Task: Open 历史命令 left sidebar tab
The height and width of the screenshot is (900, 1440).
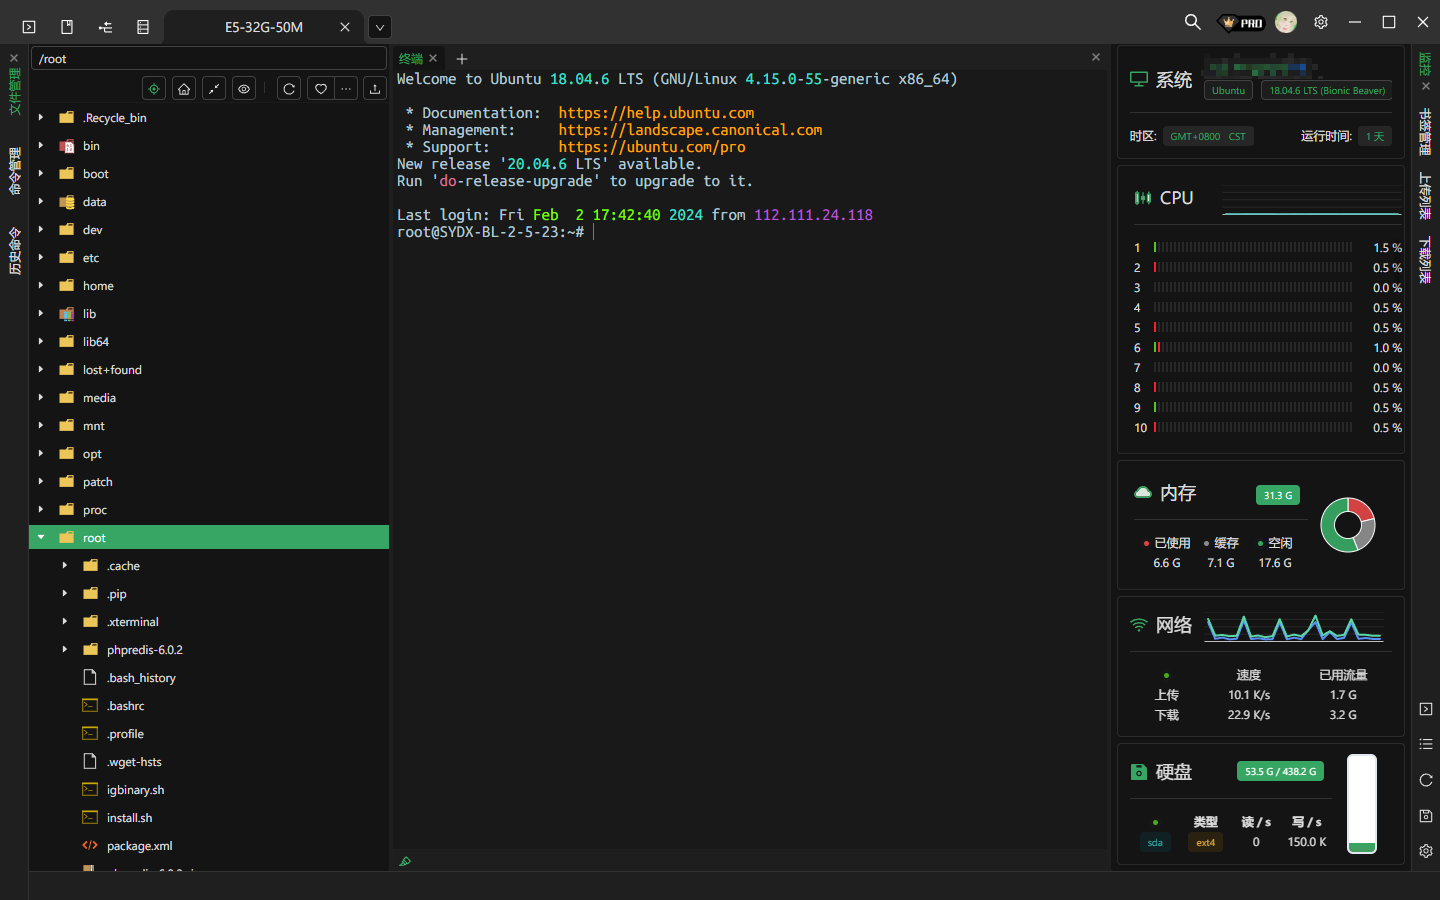Action: (14, 251)
